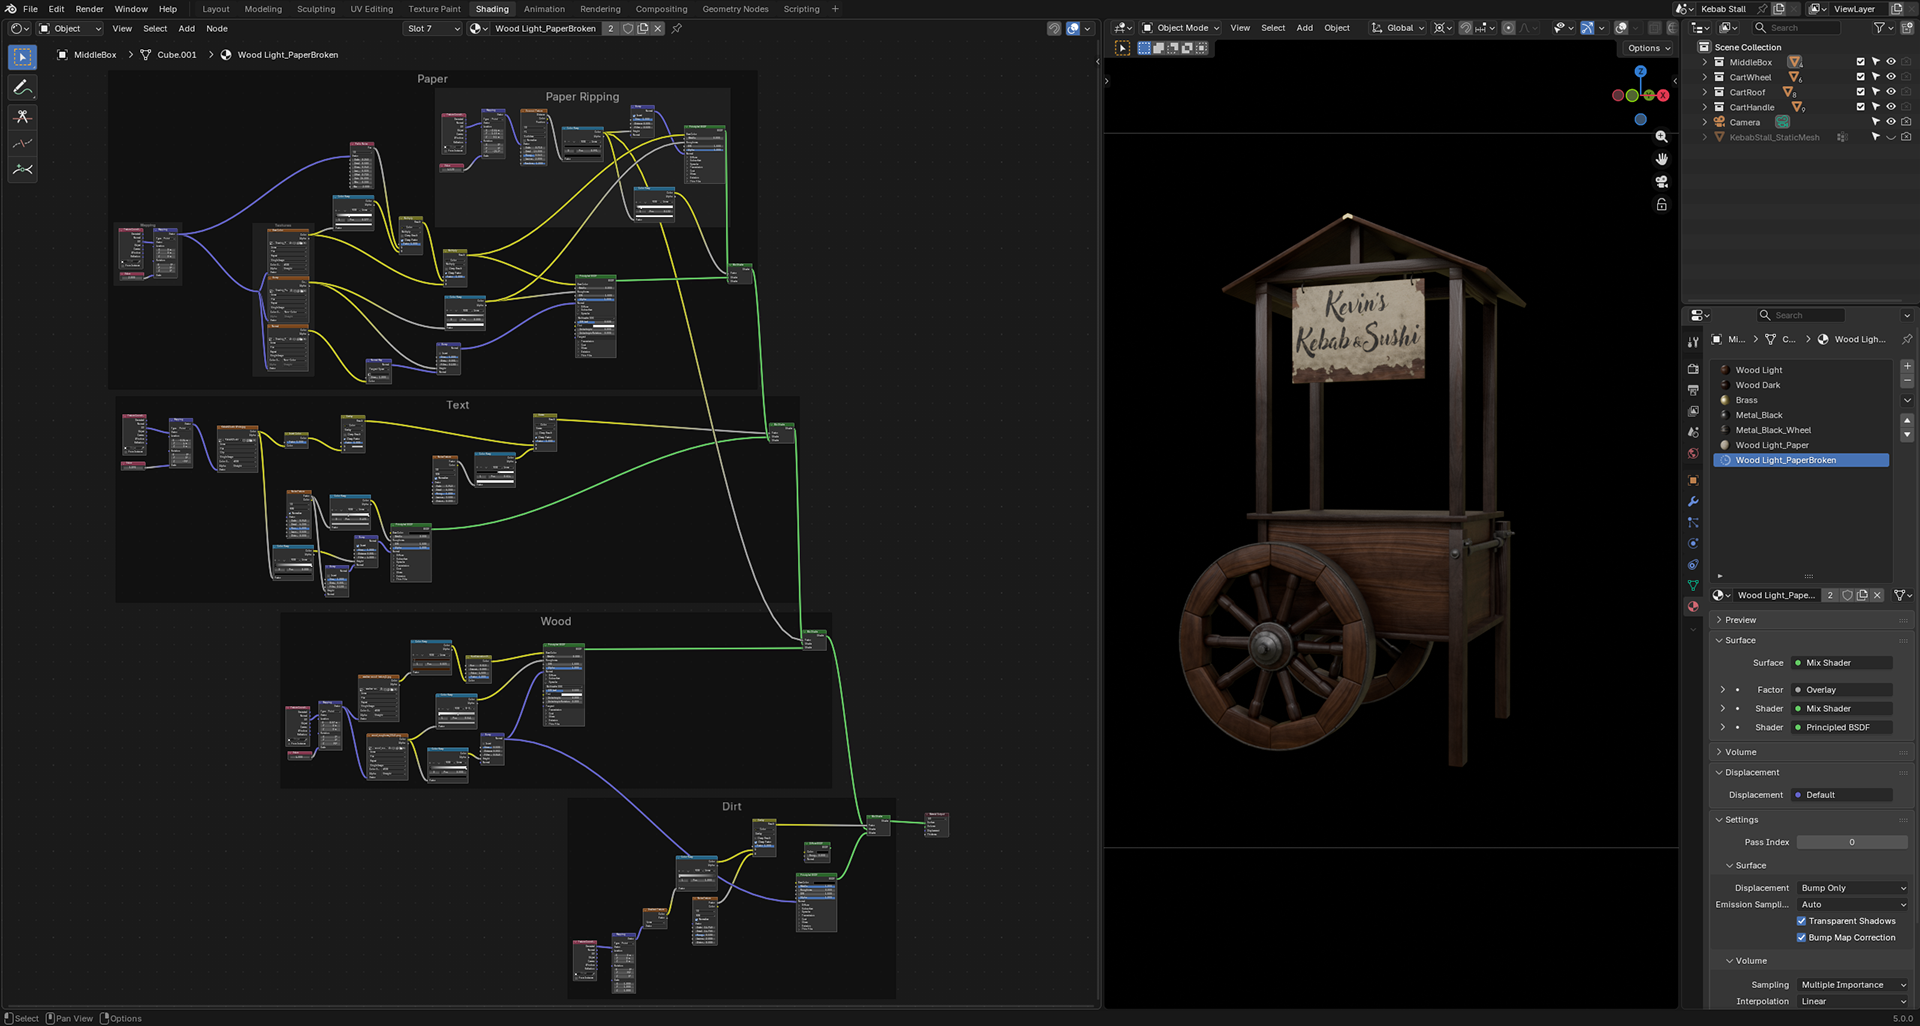Viewport: 1920px width, 1026px height.
Task: Open the Tool properties tab (wrench-screwdriver icon)
Action: click(x=1694, y=342)
